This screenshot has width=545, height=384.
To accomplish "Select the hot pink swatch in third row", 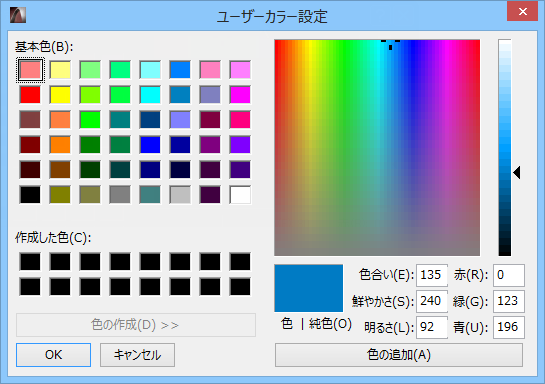I will click(240, 120).
